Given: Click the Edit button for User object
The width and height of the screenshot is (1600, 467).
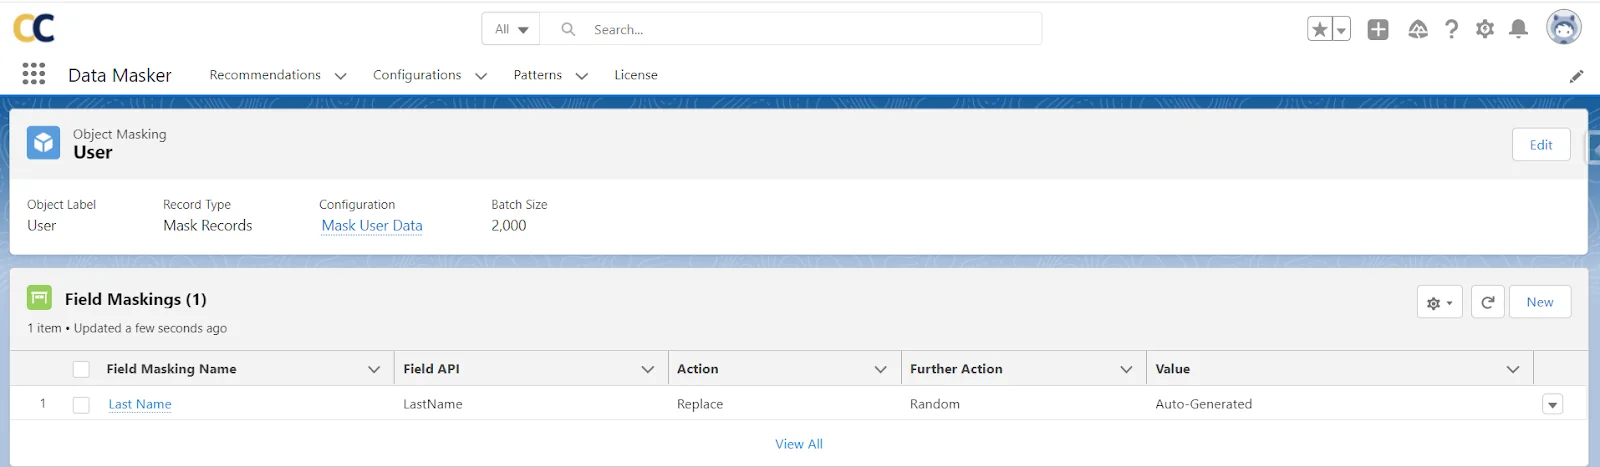Looking at the screenshot, I should pyautogui.click(x=1540, y=145).
